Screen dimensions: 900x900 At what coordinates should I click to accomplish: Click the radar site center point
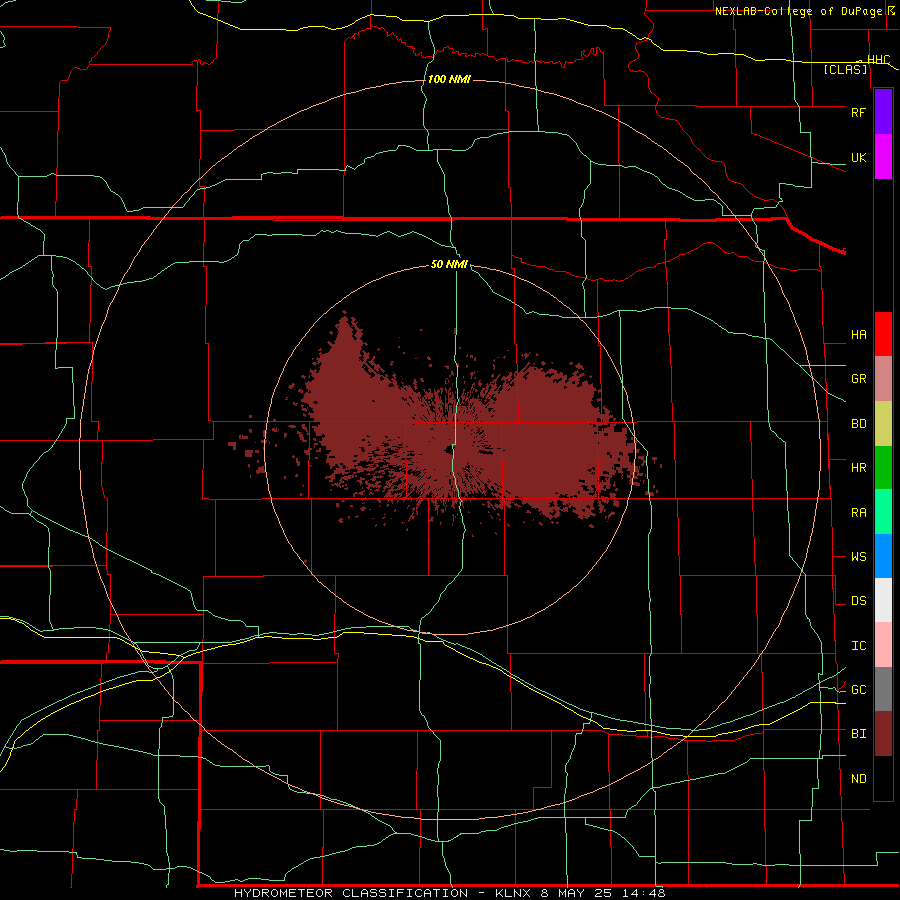pos(449,450)
